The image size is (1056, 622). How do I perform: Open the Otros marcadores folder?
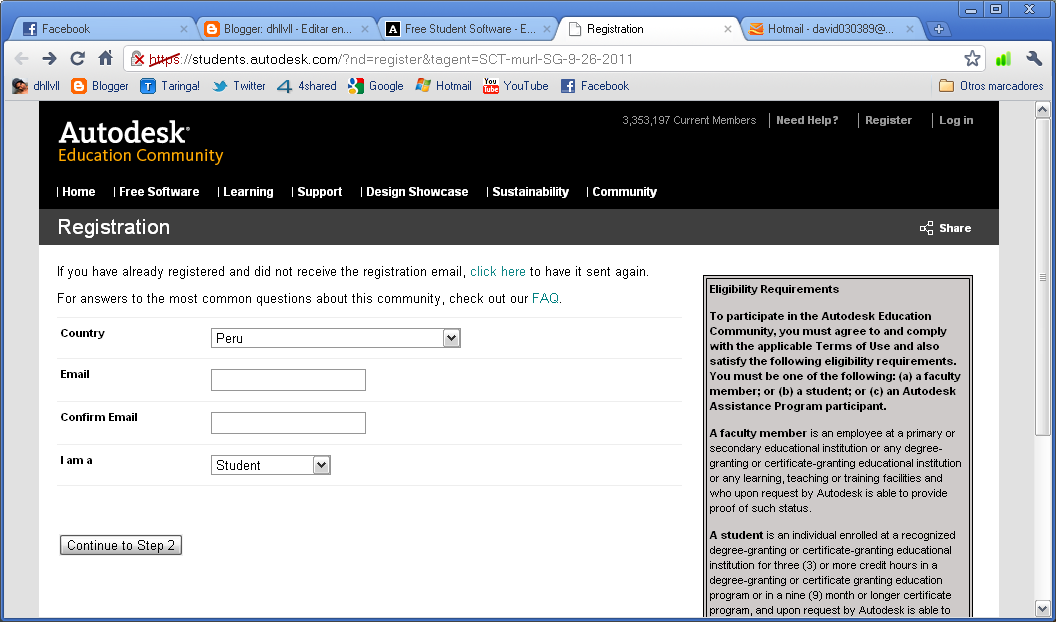(991, 86)
